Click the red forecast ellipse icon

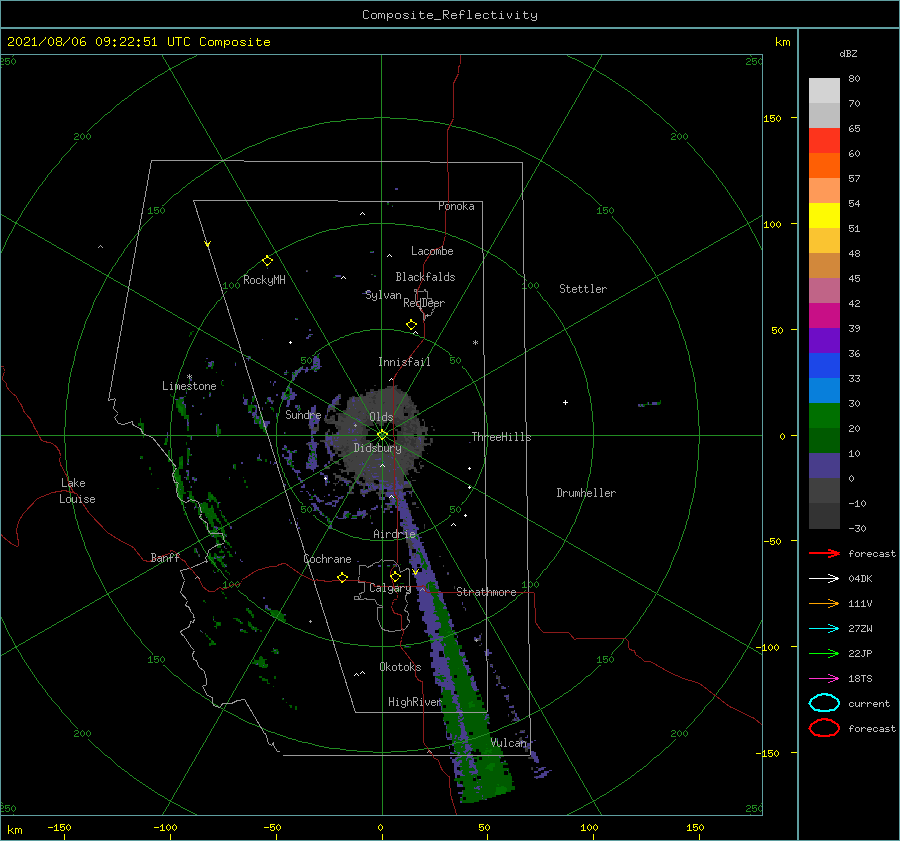click(x=824, y=728)
